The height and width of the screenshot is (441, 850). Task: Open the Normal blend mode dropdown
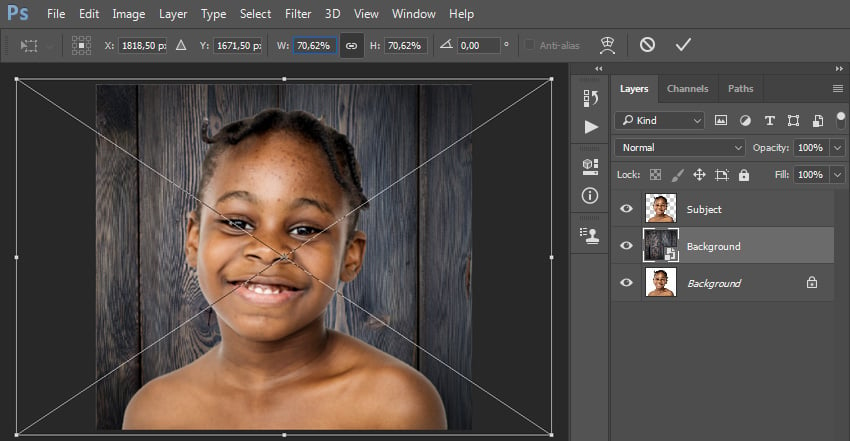pos(680,147)
